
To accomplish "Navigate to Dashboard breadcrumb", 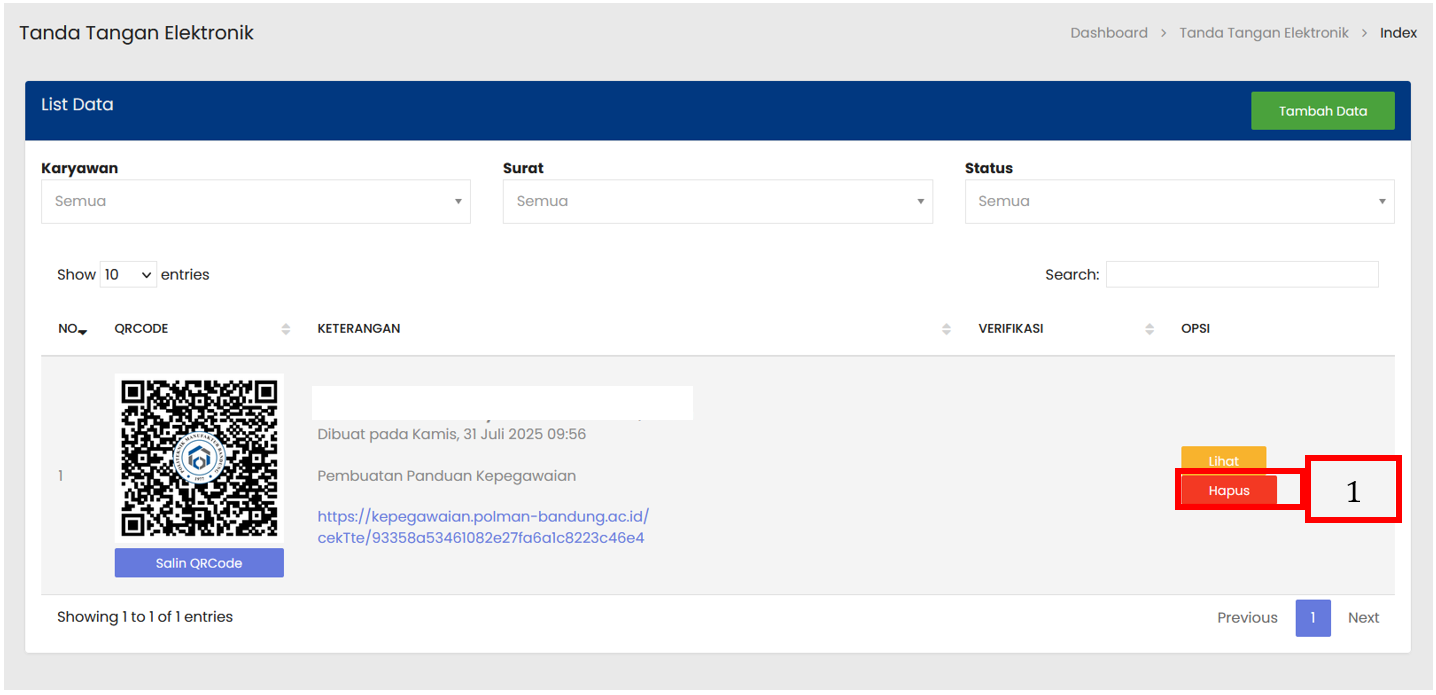I will pos(1108,33).
